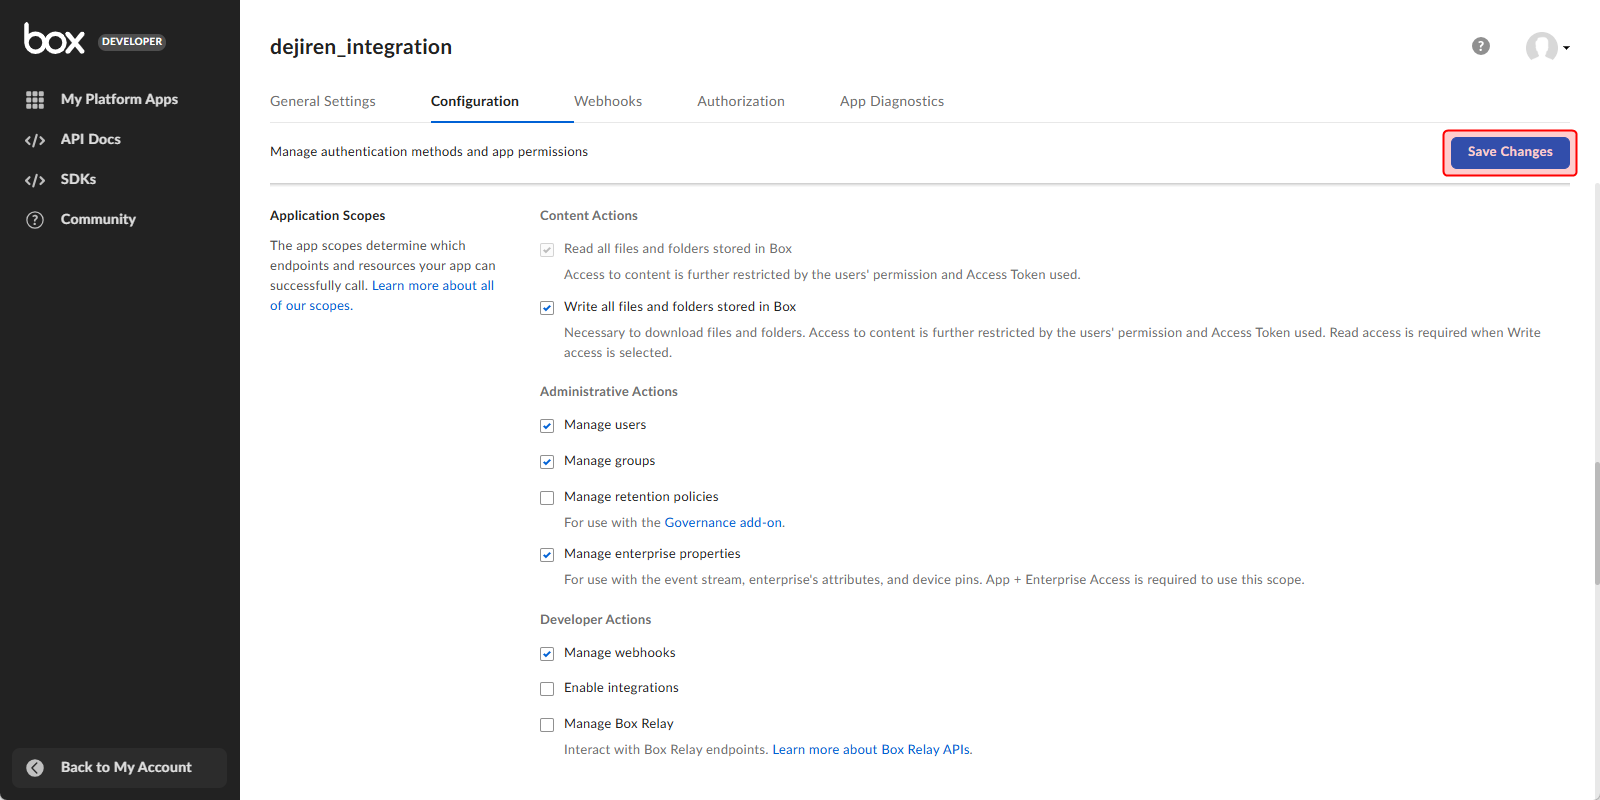Viewport: 1600px width, 800px height.
Task: Click the user avatar icon
Action: pyautogui.click(x=1541, y=46)
